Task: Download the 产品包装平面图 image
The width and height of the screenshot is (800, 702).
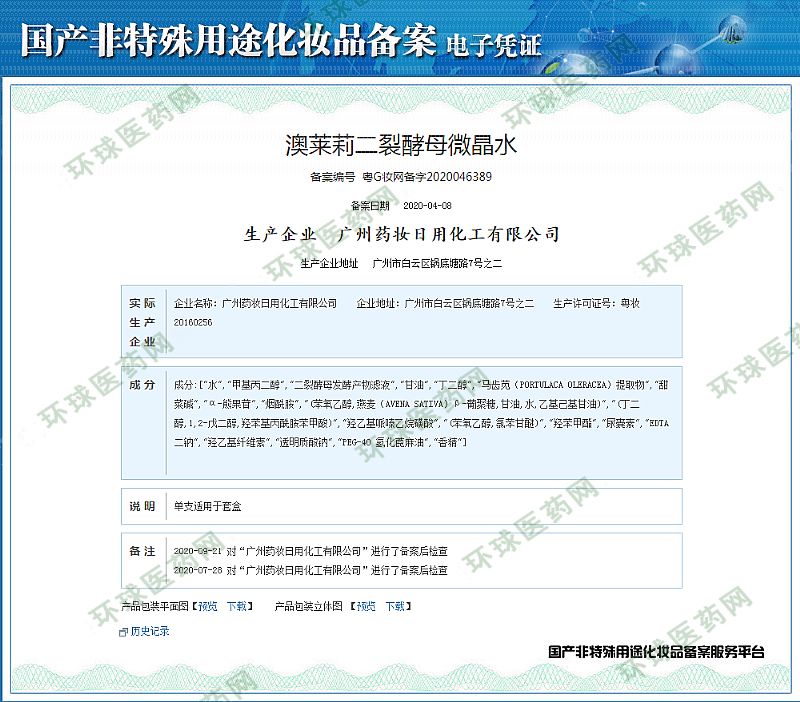Action: pyautogui.click(x=236, y=606)
